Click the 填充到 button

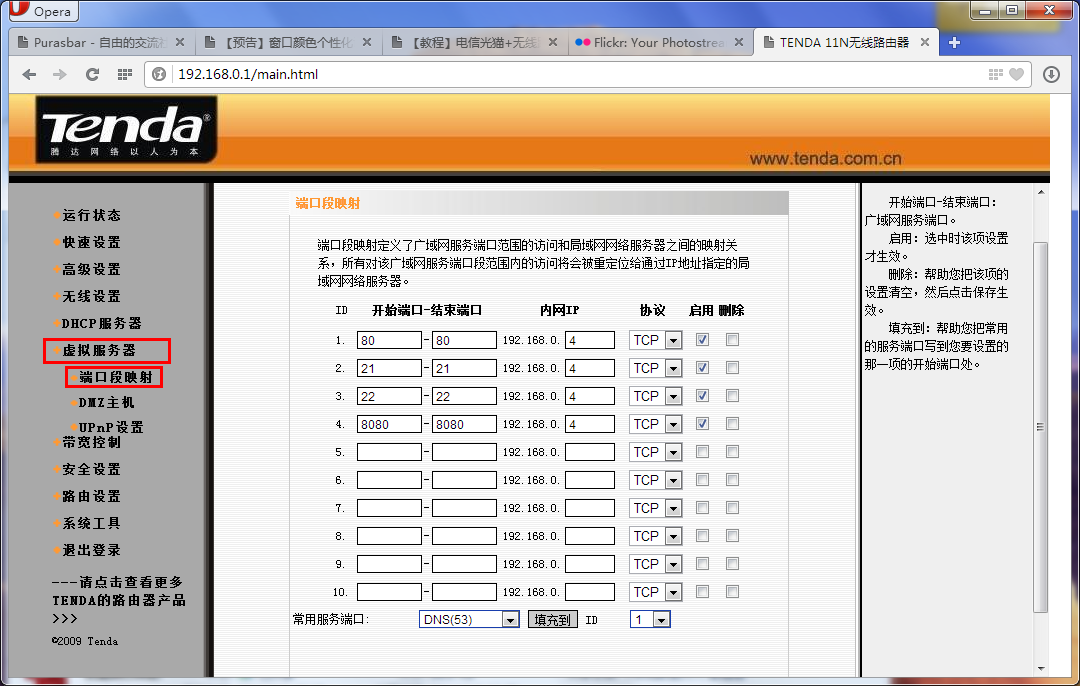(553, 620)
